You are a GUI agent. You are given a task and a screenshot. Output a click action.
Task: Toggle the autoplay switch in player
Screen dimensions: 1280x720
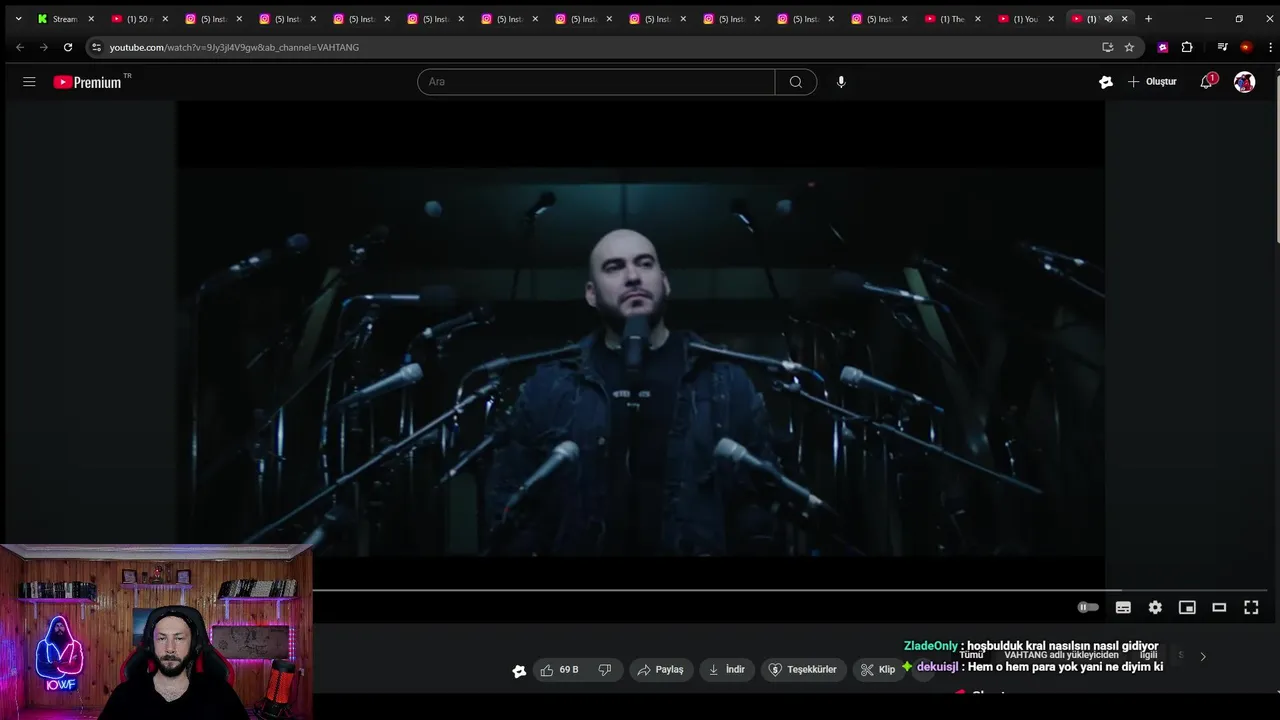click(1088, 607)
